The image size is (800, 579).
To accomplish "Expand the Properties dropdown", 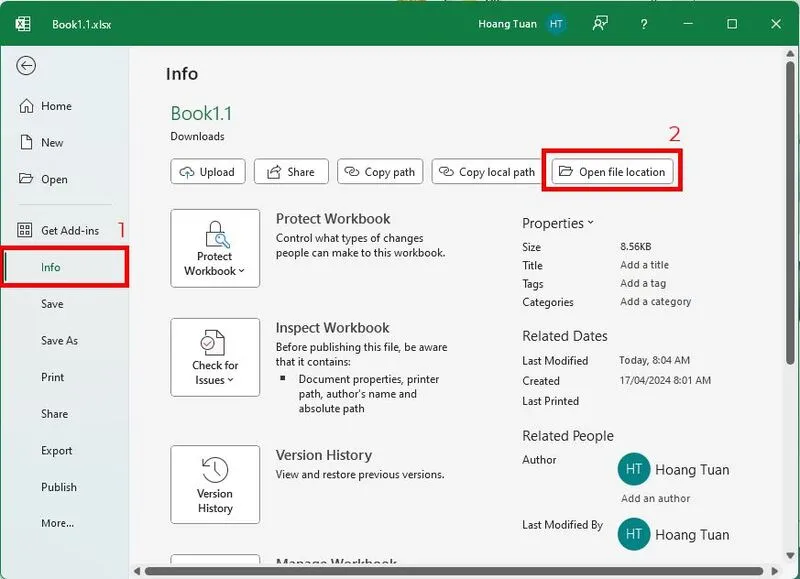I will click(558, 223).
